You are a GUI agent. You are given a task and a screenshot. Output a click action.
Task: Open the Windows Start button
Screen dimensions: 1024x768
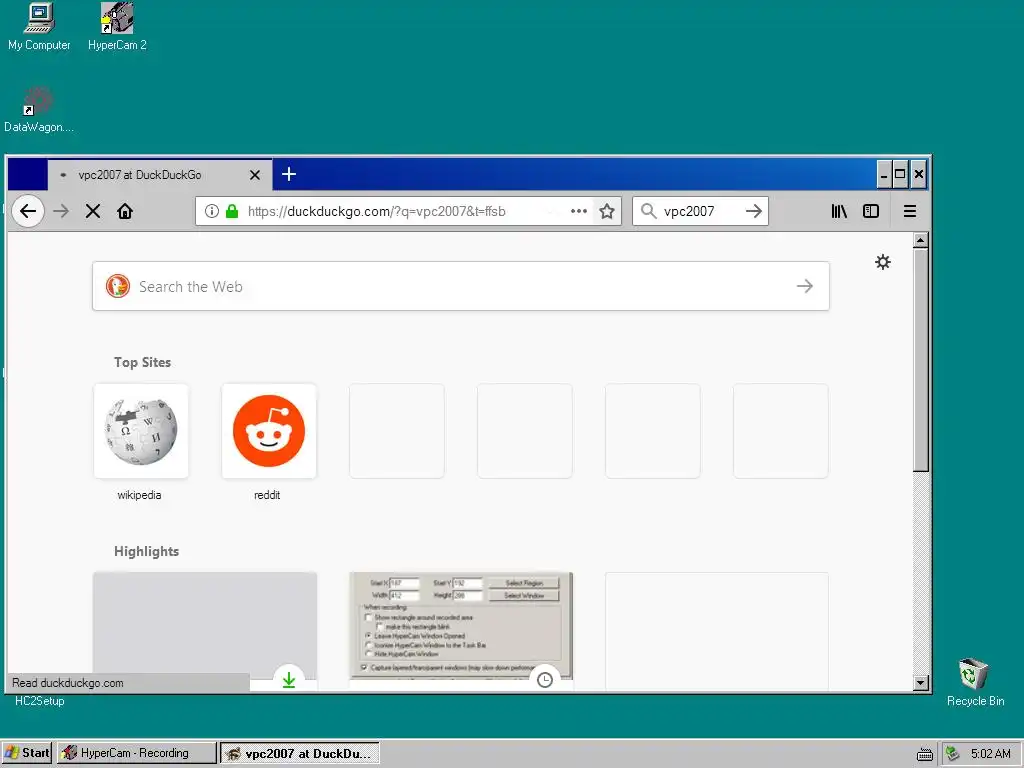27,753
